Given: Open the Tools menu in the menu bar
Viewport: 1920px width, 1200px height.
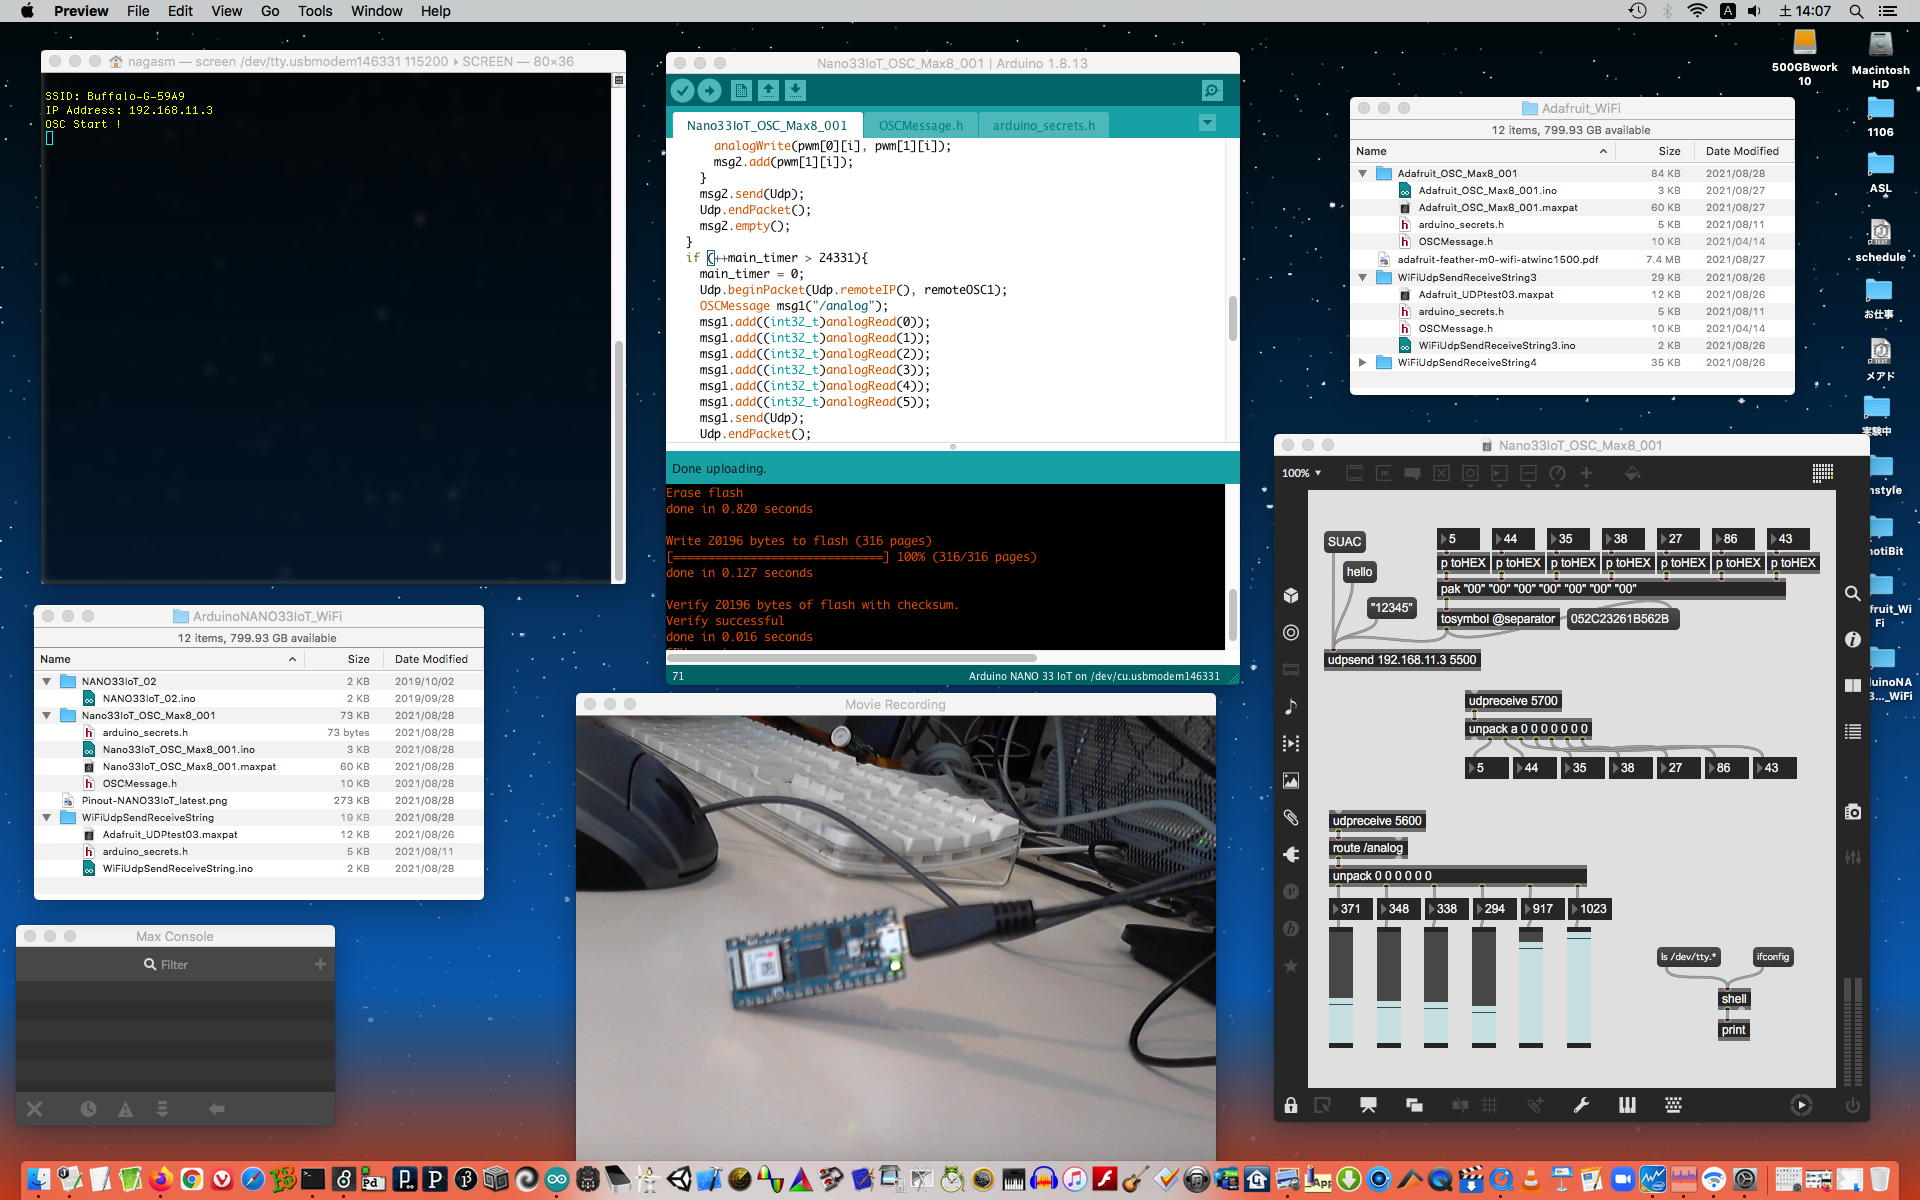Looking at the screenshot, I should tap(314, 11).
